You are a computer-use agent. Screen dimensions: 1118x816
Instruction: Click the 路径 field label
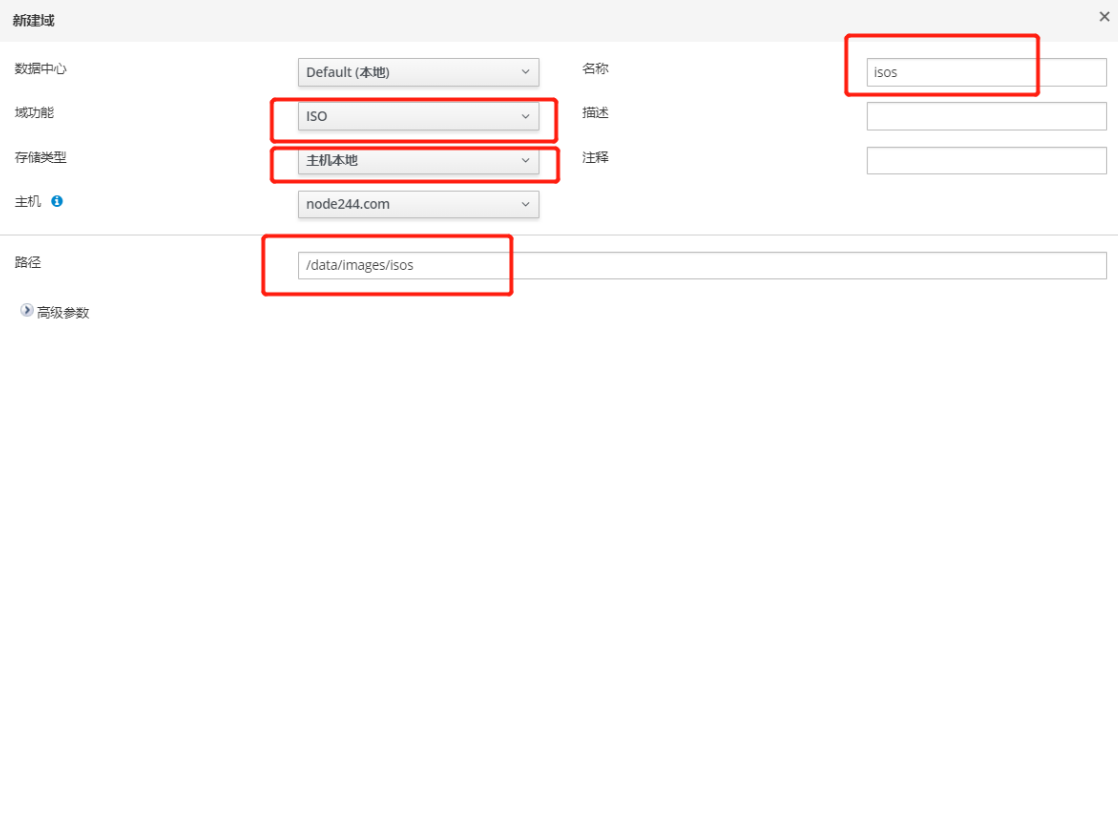click(x=28, y=262)
